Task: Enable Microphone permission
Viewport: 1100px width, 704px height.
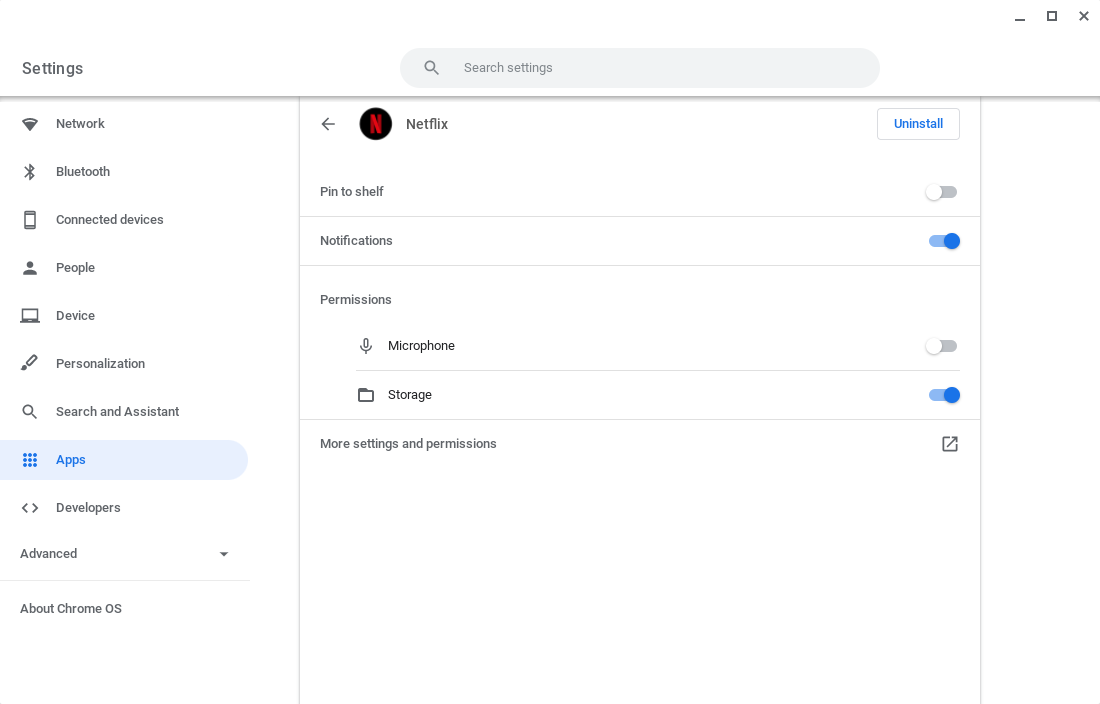Action: click(941, 345)
